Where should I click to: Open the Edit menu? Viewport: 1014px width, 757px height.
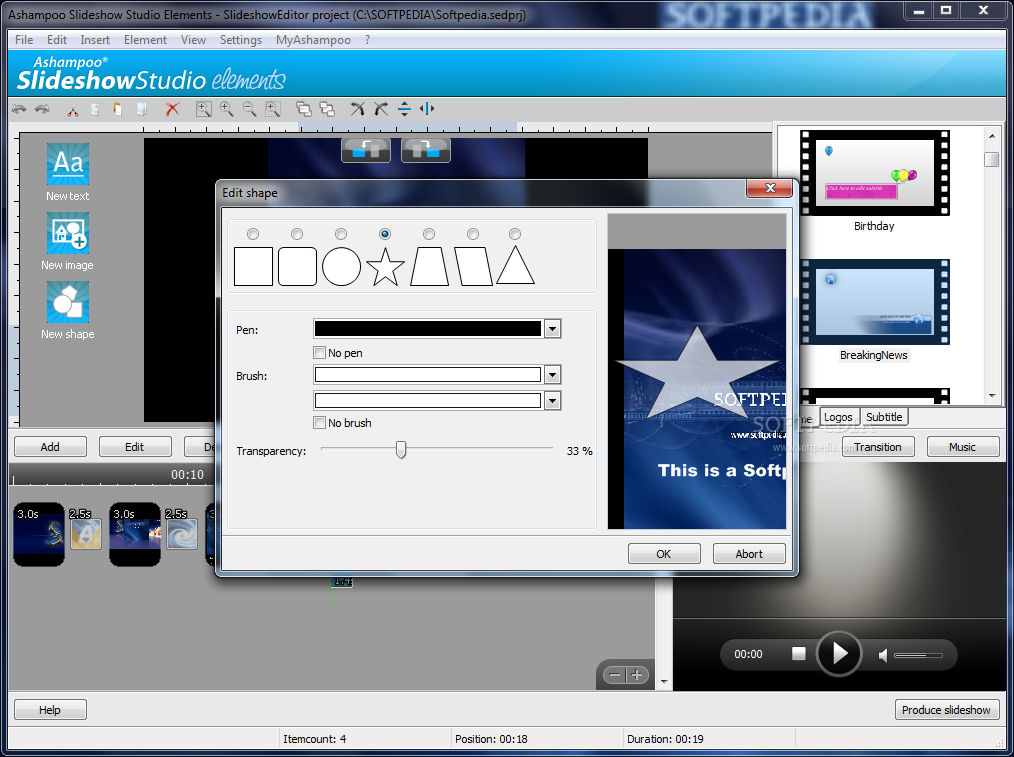[57, 40]
